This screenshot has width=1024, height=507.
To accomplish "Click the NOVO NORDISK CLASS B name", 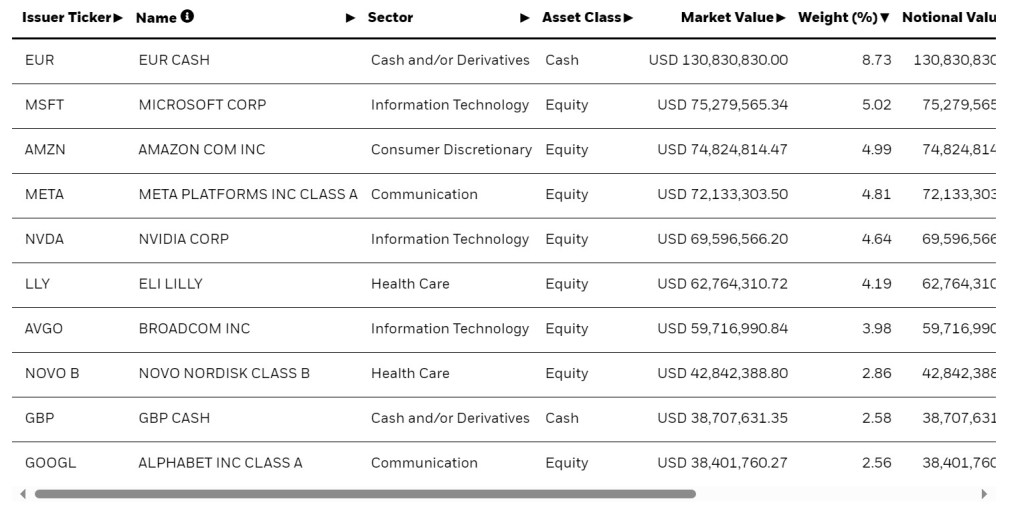I will point(224,373).
